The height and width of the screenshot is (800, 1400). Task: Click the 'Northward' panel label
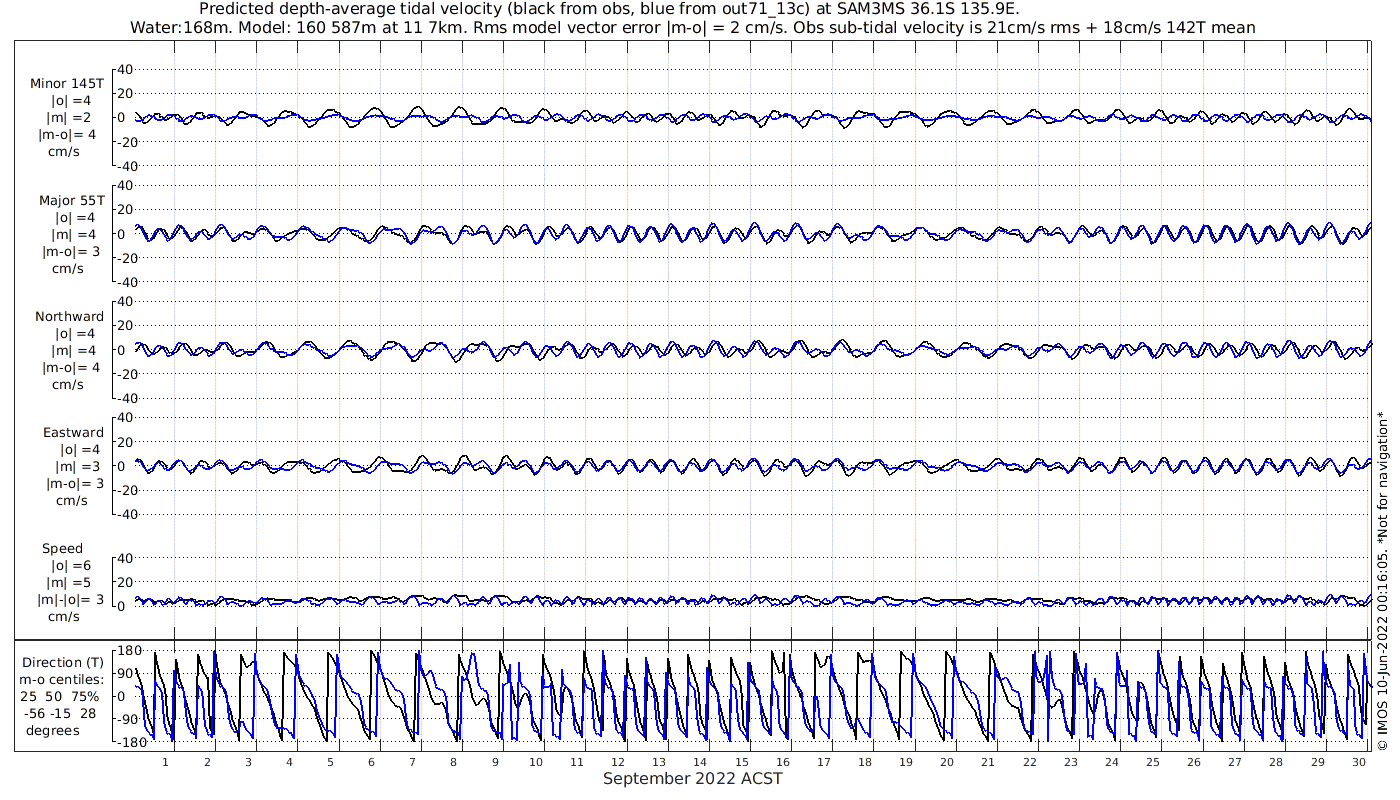69,316
